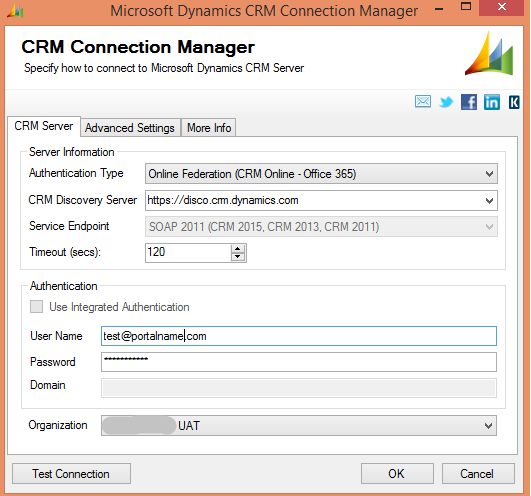The width and height of the screenshot is (531, 496).
Task: Click the Password input field
Action: (299, 362)
